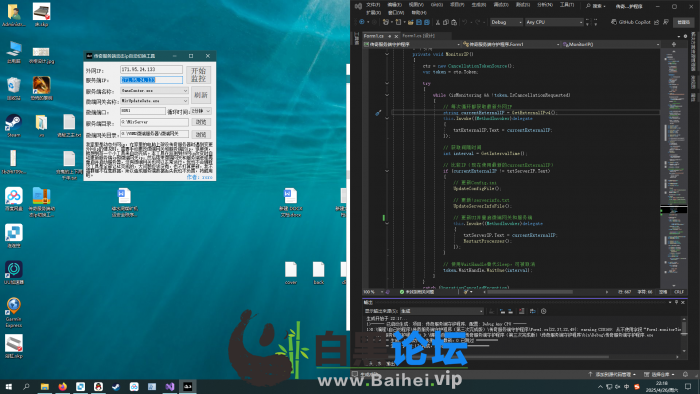Open server name GameCenter.exe combo box
Viewport: 700px width, 394px height.
[154, 91]
